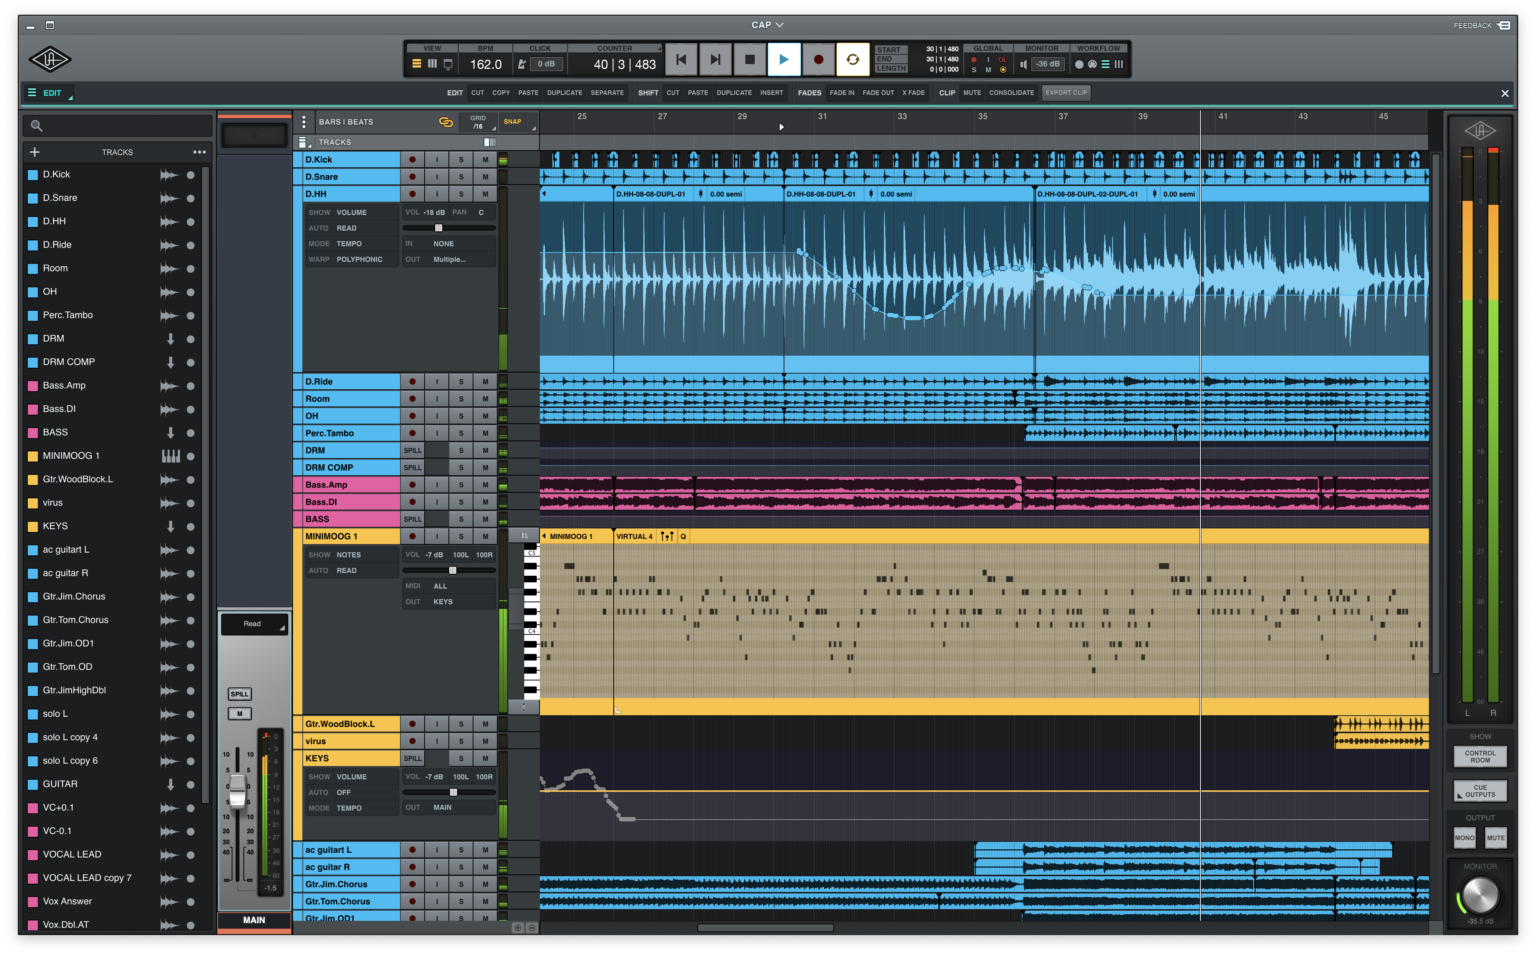Open the CAP project dropdown at top center
This screenshot has height=956, width=1536.
(766, 24)
